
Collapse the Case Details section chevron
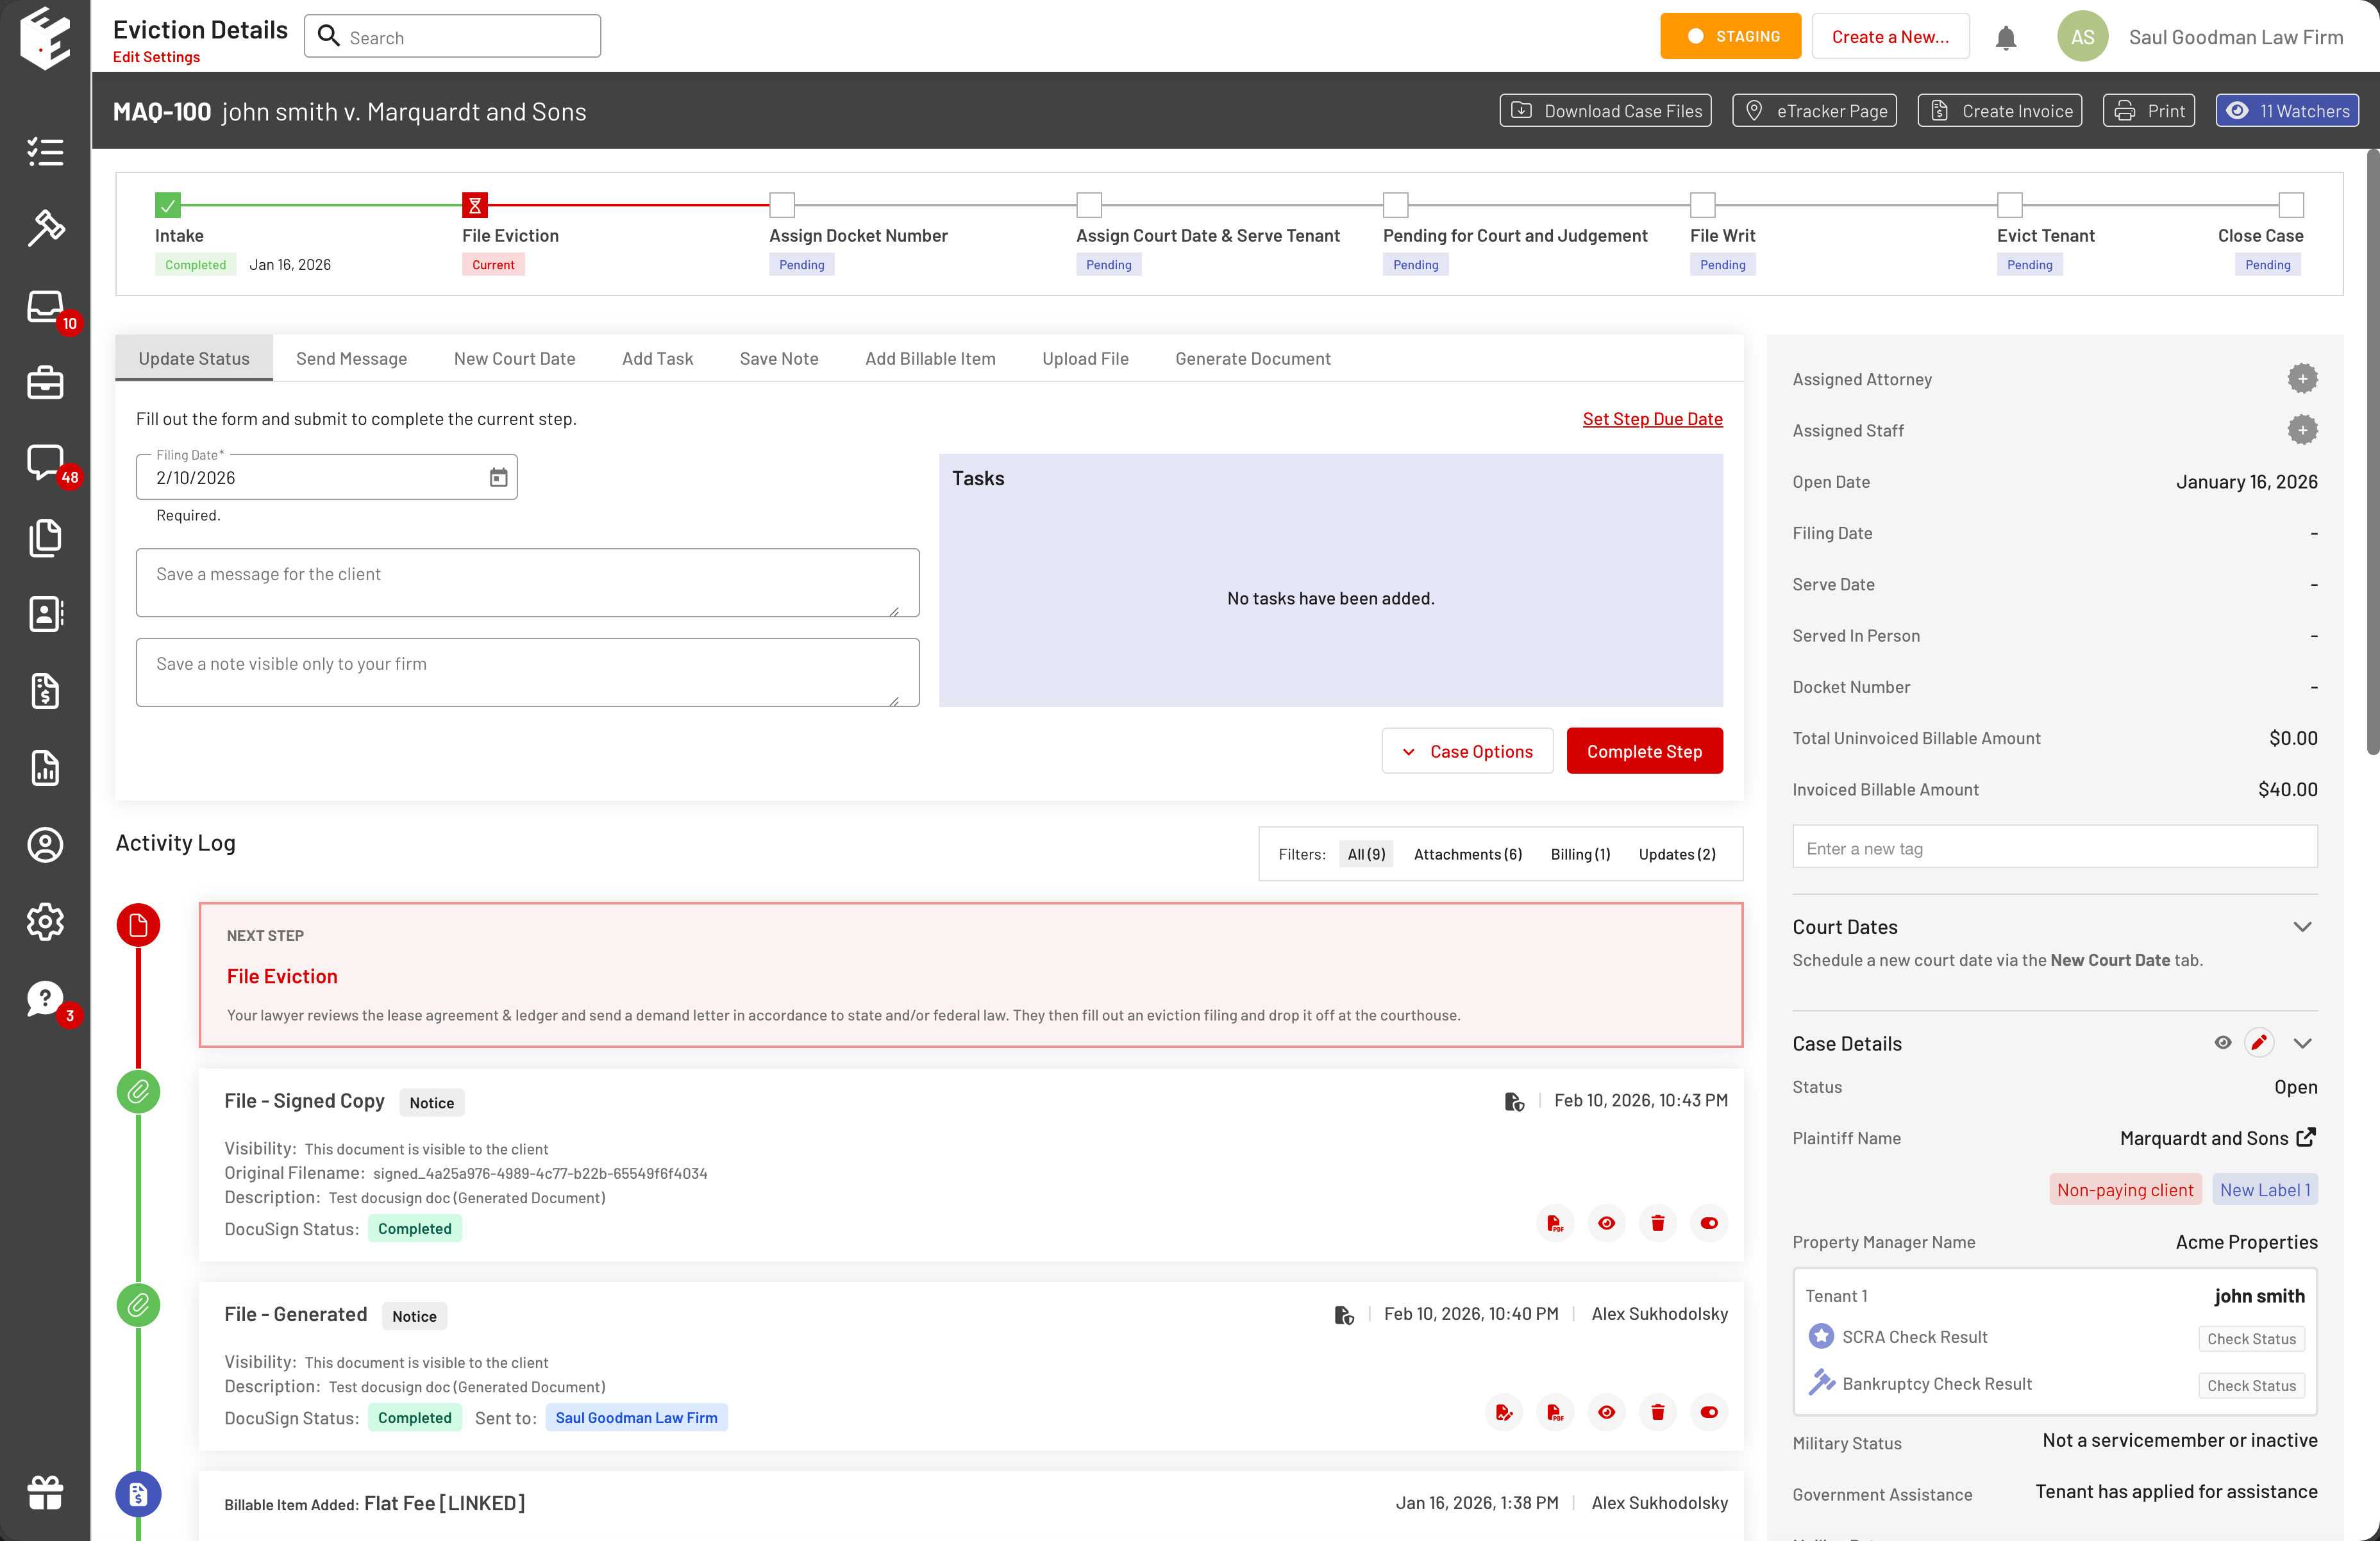click(x=2302, y=1043)
